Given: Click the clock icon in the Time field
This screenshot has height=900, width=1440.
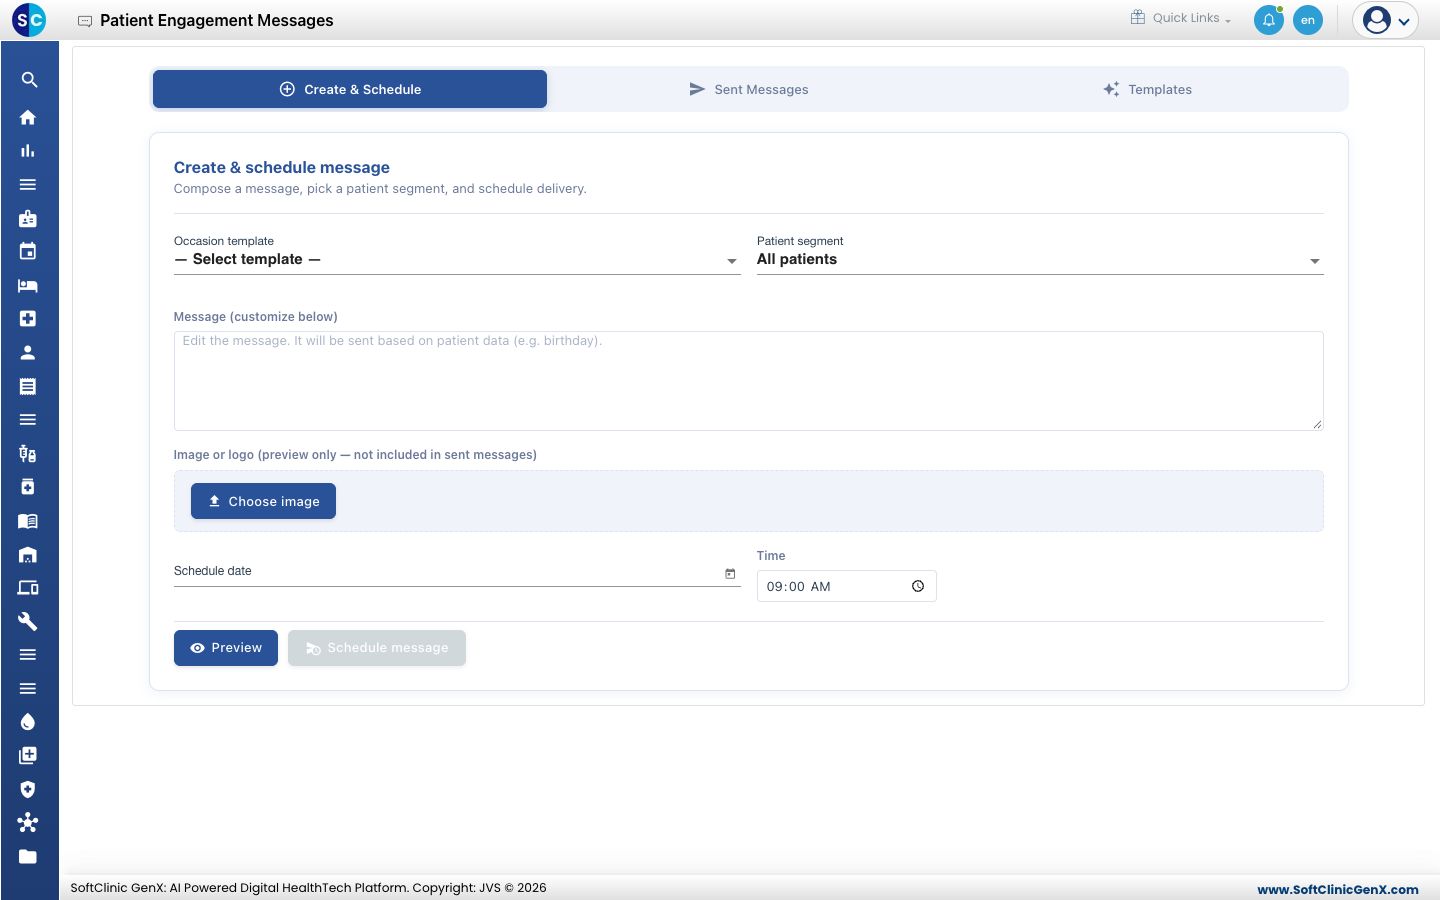Looking at the screenshot, I should point(918,586).
